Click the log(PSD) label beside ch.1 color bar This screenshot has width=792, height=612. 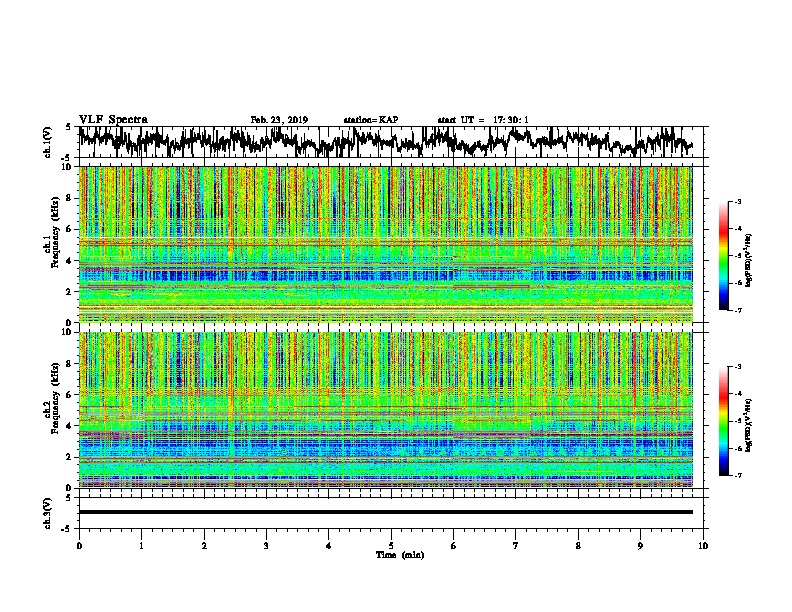(749, 260)
